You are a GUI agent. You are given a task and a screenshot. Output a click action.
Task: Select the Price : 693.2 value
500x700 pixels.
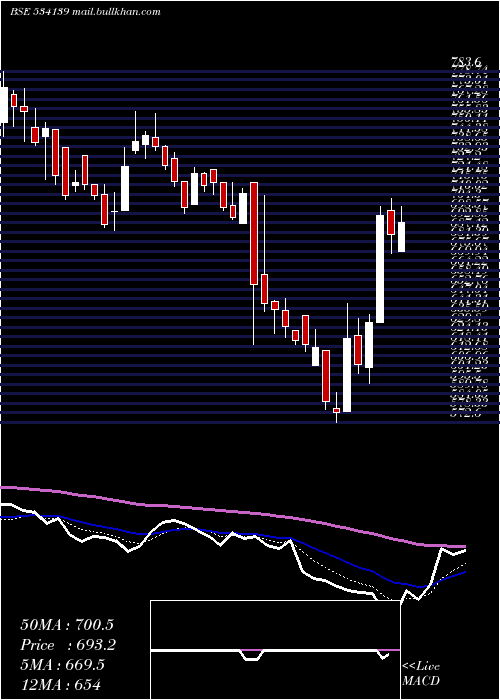pos(68,645)
